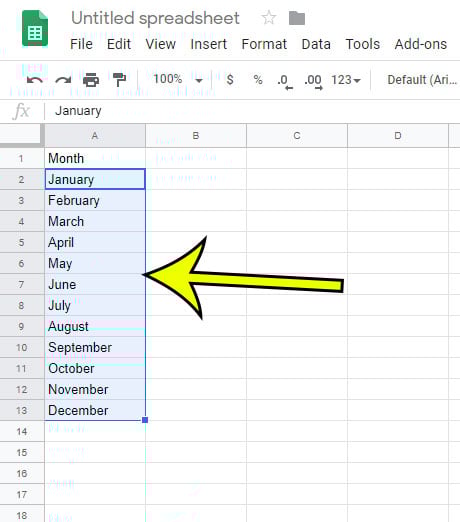
Task: Open the Insert menu
Action: tap(208, 44)
